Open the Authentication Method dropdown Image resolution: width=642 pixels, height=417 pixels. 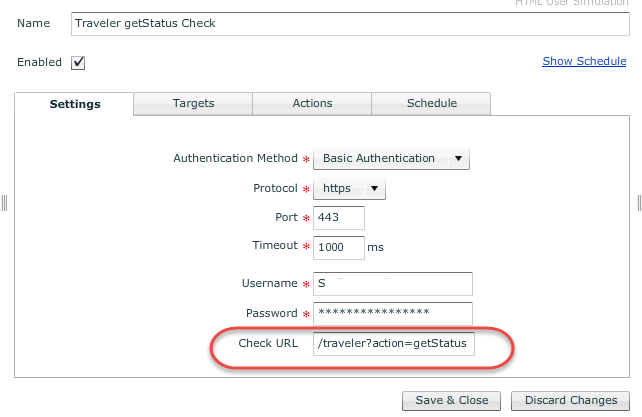(x=391, y=158)
